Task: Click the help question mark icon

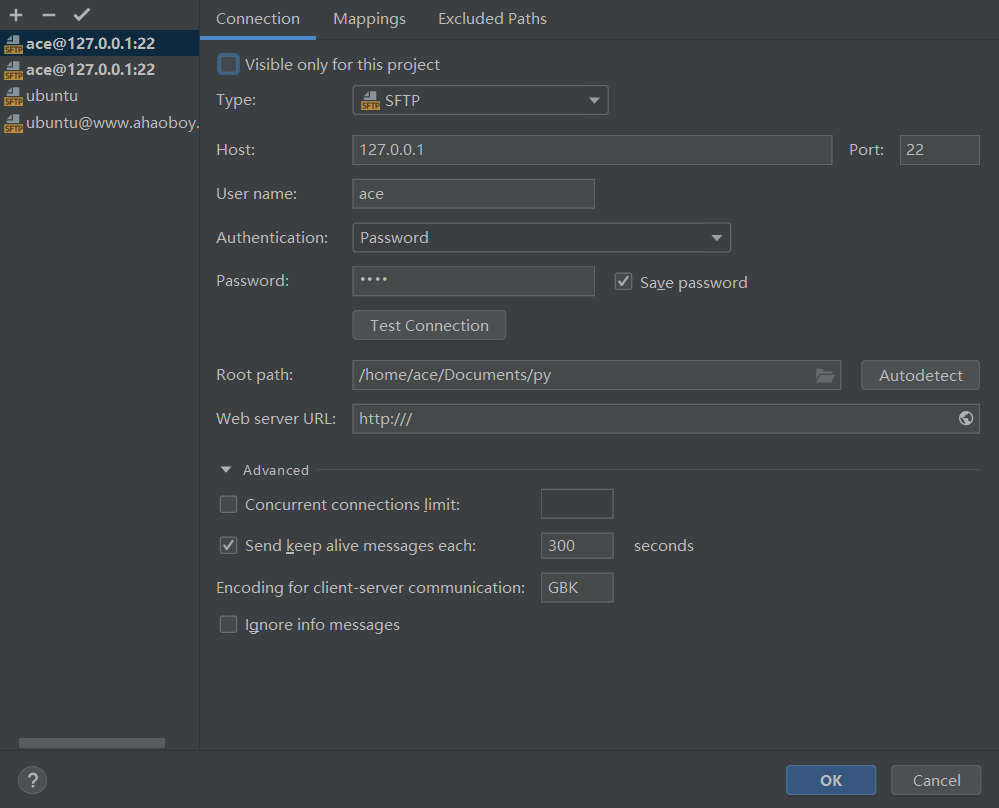Action: 32,780
